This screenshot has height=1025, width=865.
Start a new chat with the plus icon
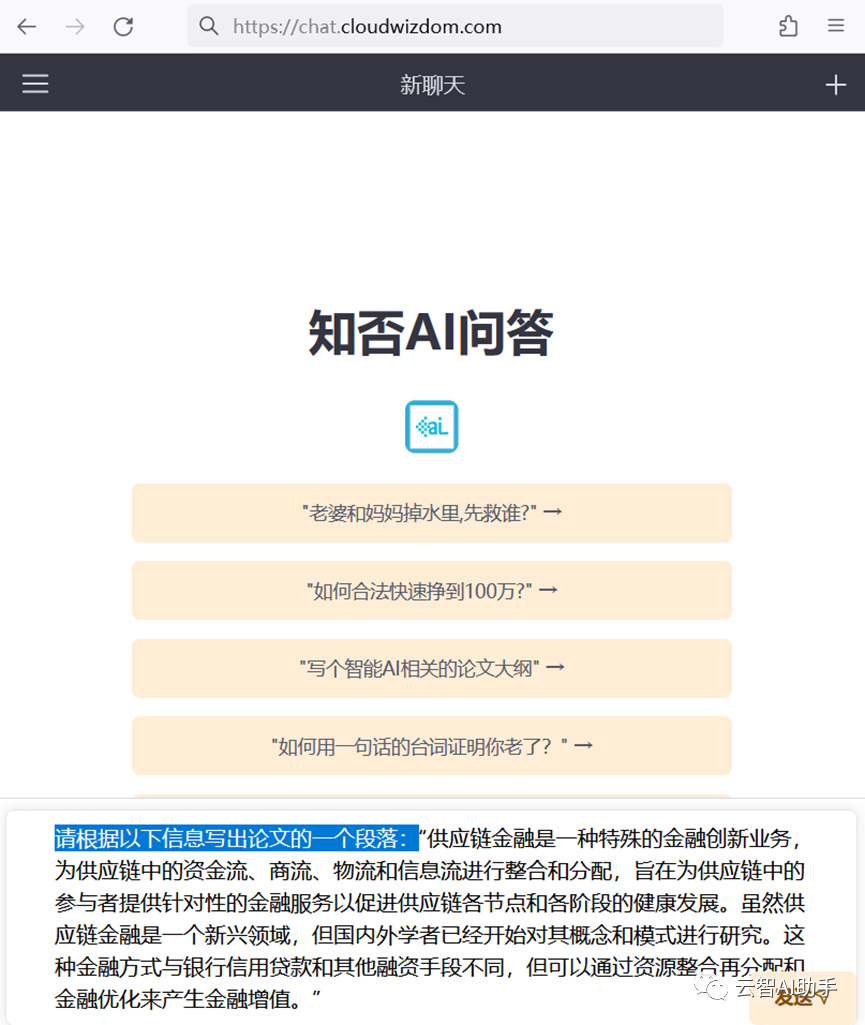(x=836, y=84)
